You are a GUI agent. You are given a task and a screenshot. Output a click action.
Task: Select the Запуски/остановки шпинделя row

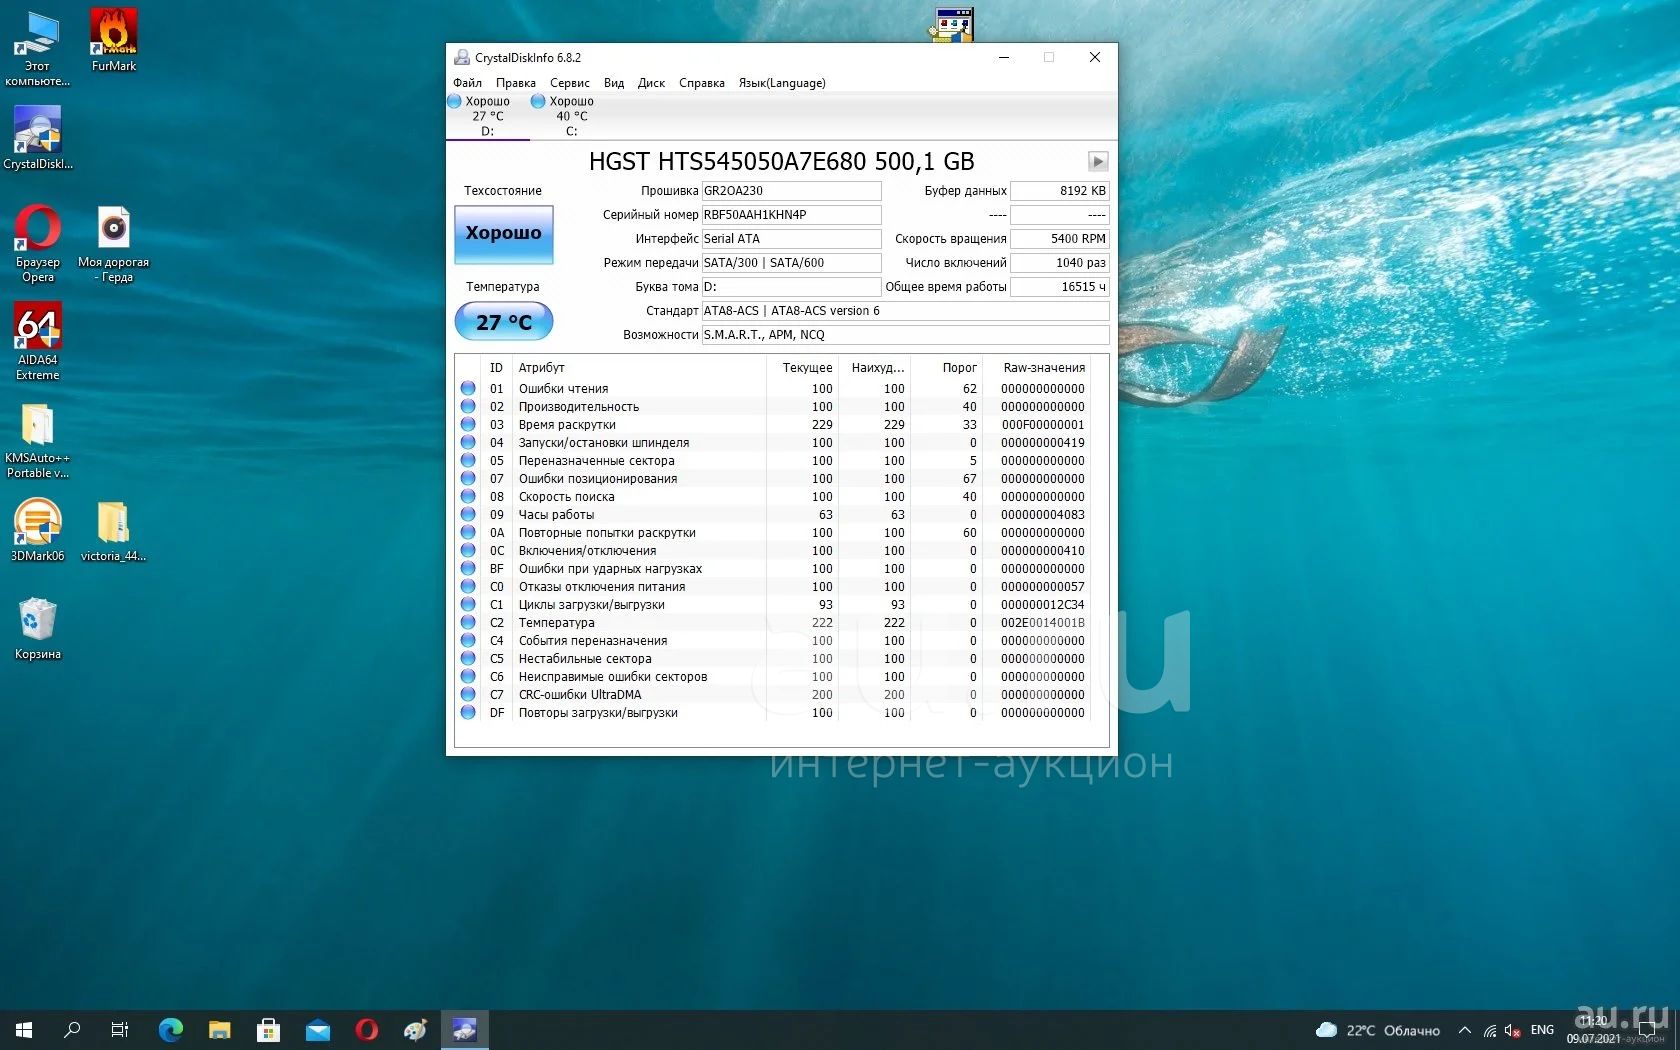[774, 443]
